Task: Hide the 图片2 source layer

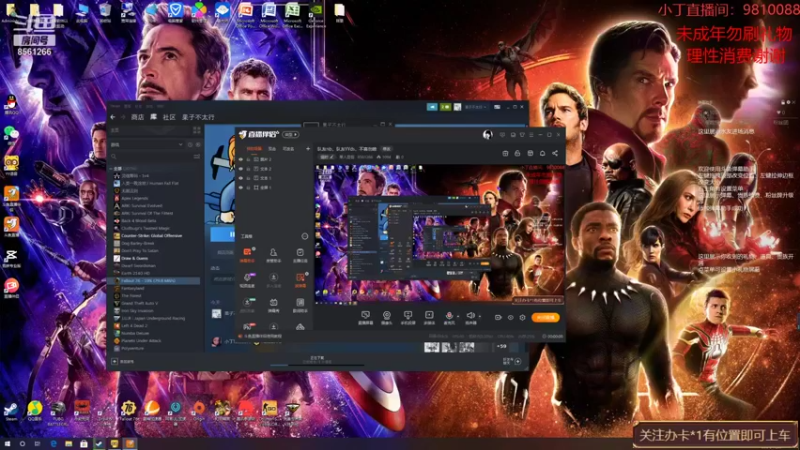Action: 241,159
